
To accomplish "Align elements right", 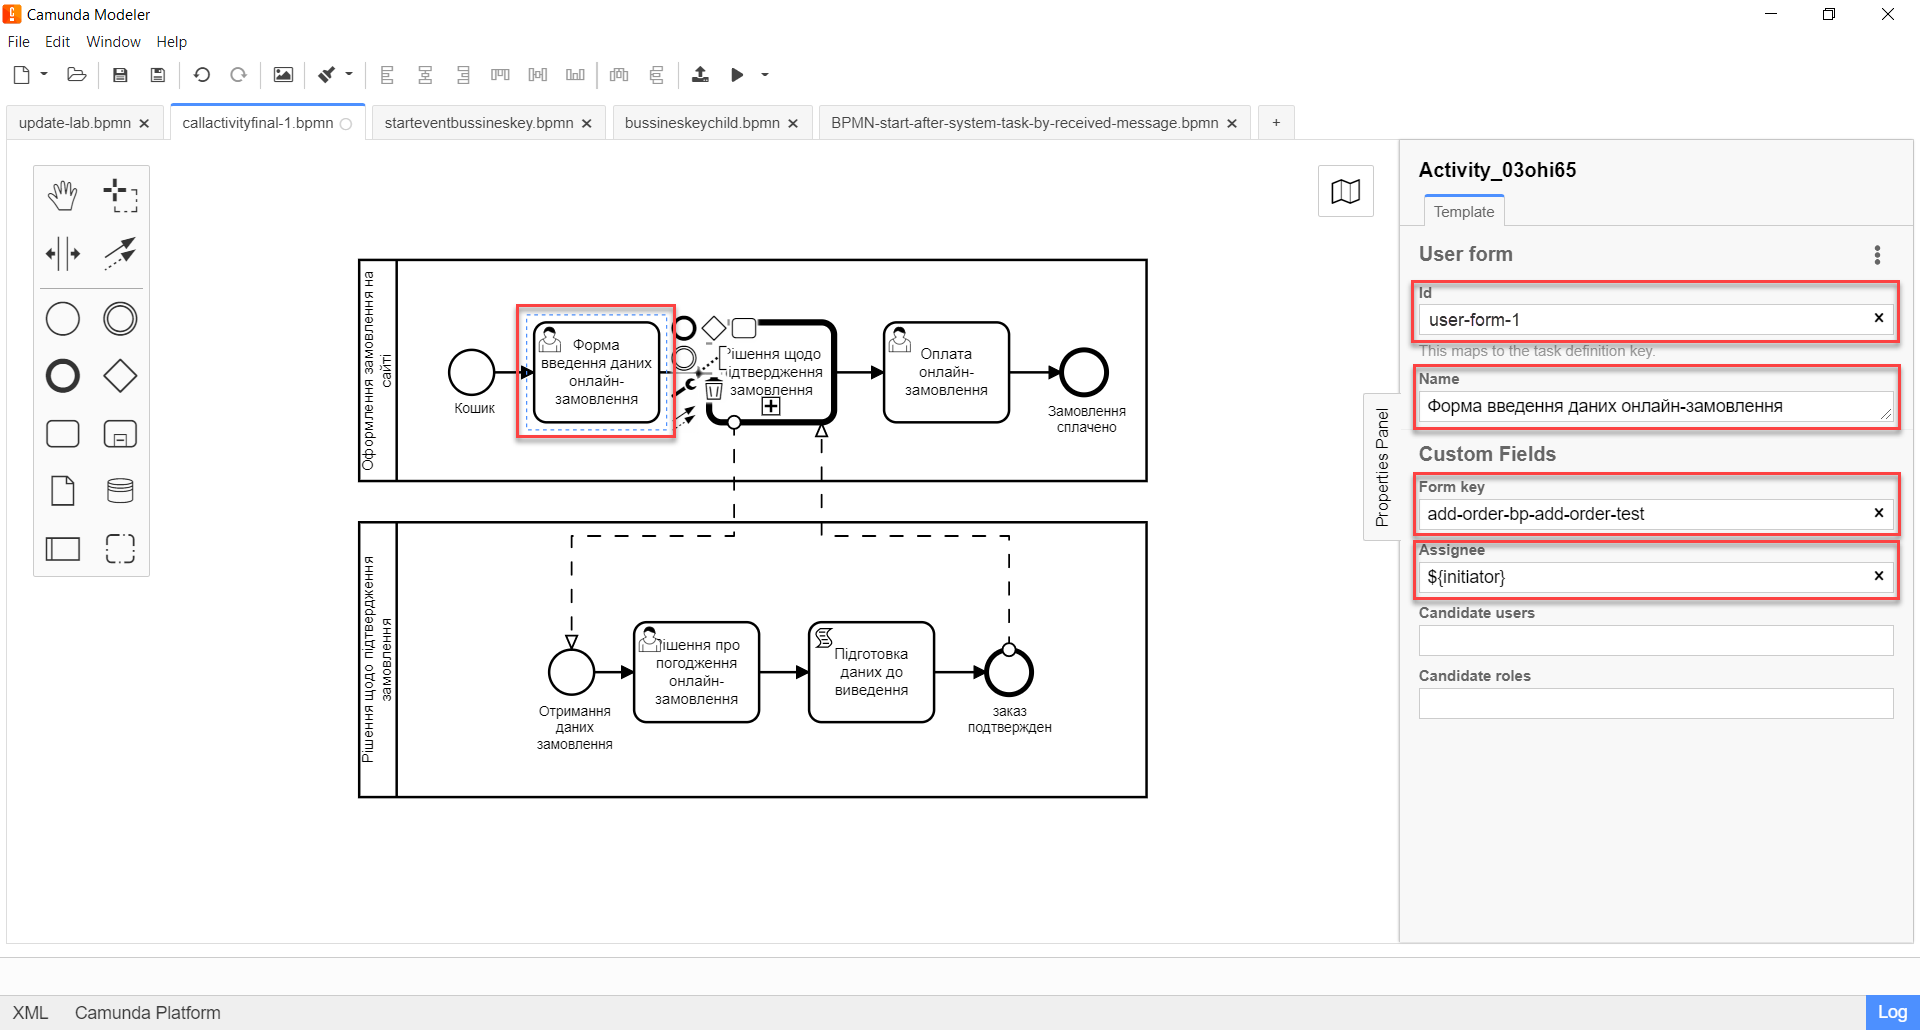I will point(463,75).
